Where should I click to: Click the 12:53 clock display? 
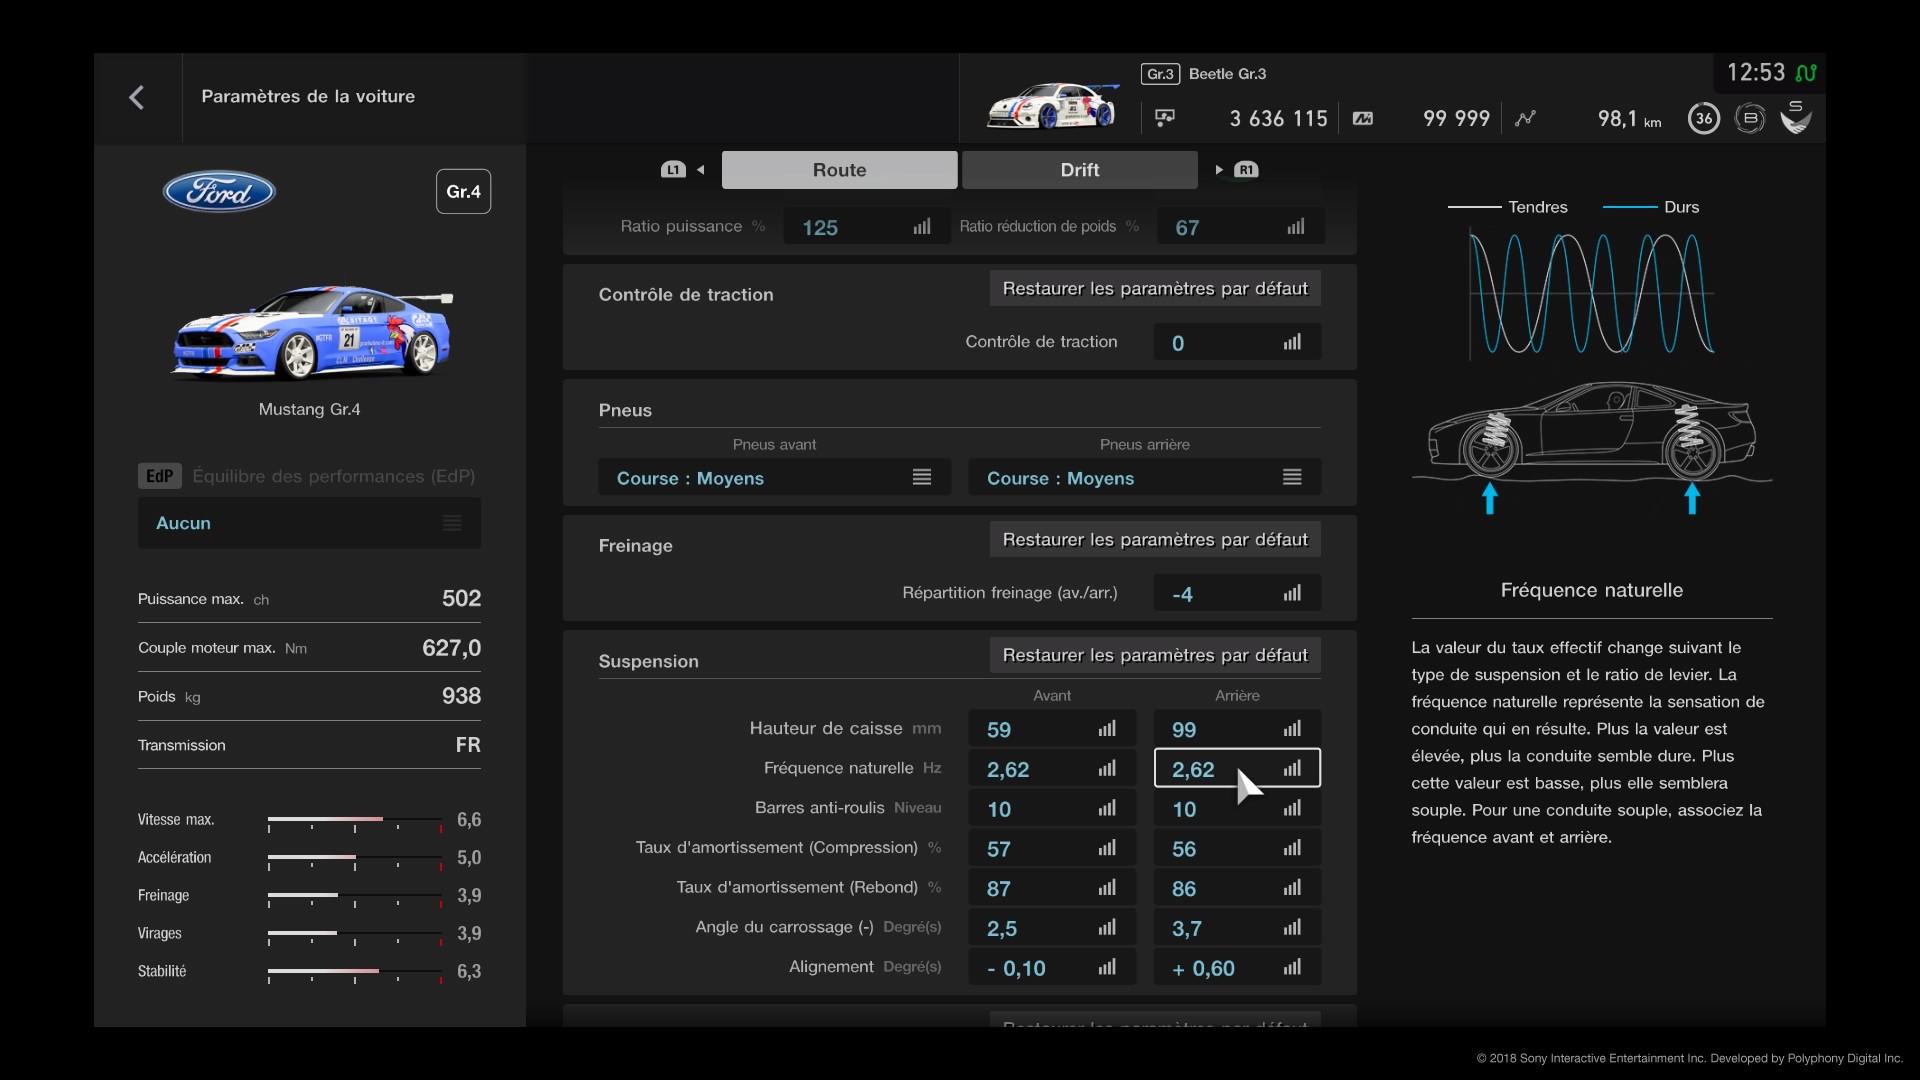point(1756,73)
